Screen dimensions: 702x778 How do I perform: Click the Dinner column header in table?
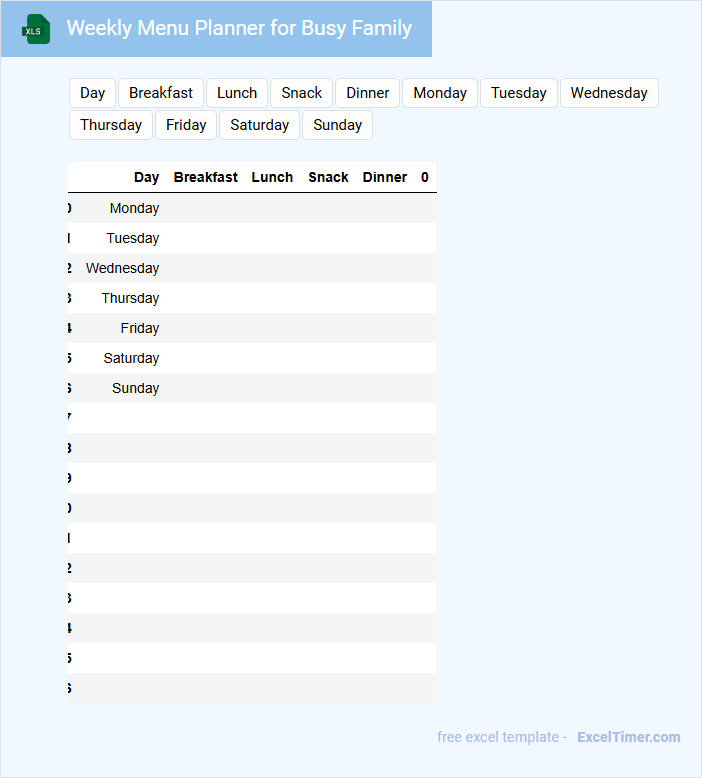pyautogui.click(x=384, y=177)
